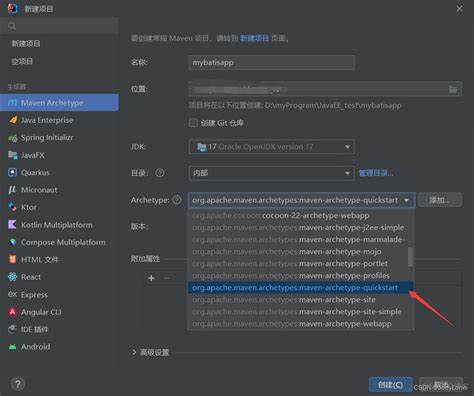The height and width of the screenshot is (396, 474).
Task: Select the Ktor generator icon
Action: [12, 207]
